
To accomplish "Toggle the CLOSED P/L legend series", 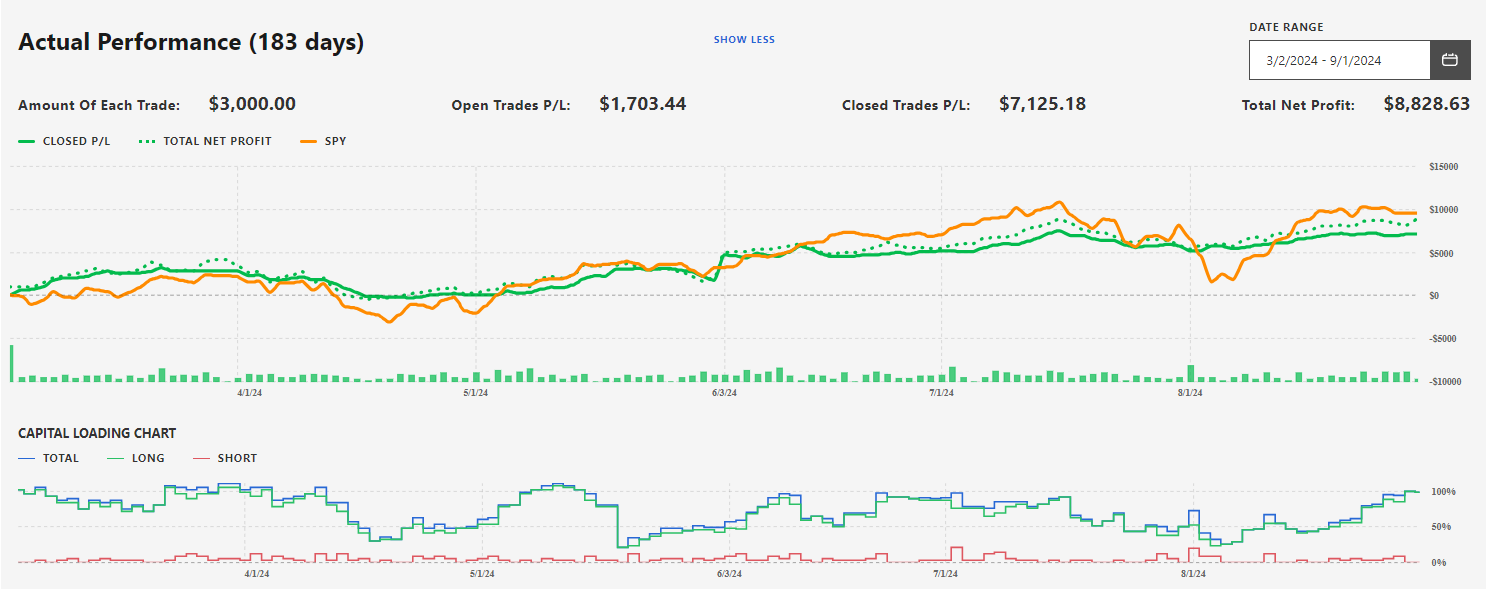I will (x=64, y=142).
